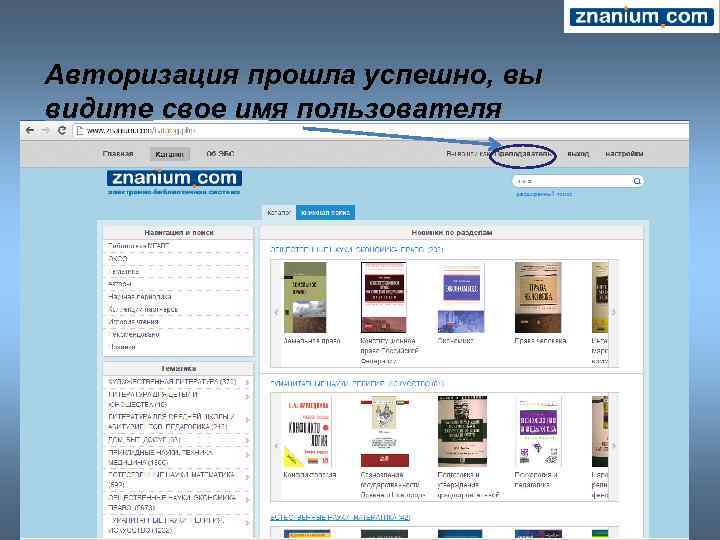Select ДОМ. БЫТ. ДОСУГ topic
Screen dimensions: 720x540
pos(145,440)
